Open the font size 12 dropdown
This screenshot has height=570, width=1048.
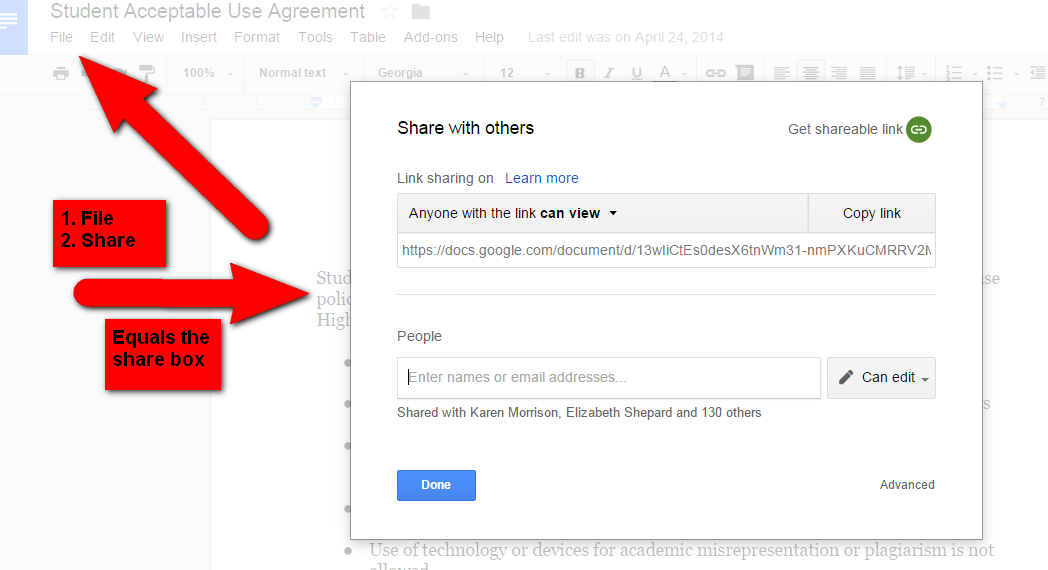[x=525, y=73]
